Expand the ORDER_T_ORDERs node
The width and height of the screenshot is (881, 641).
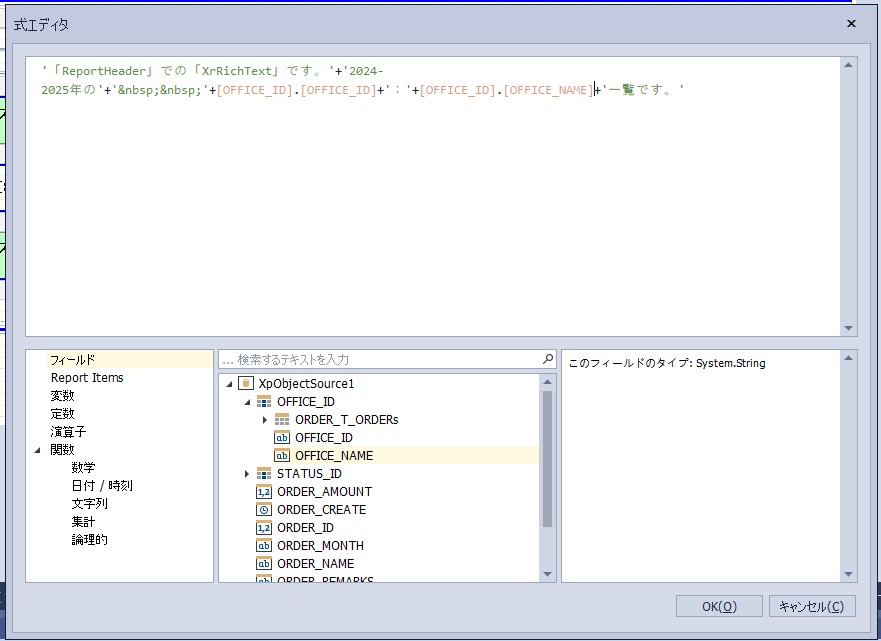tap(265, 420)
